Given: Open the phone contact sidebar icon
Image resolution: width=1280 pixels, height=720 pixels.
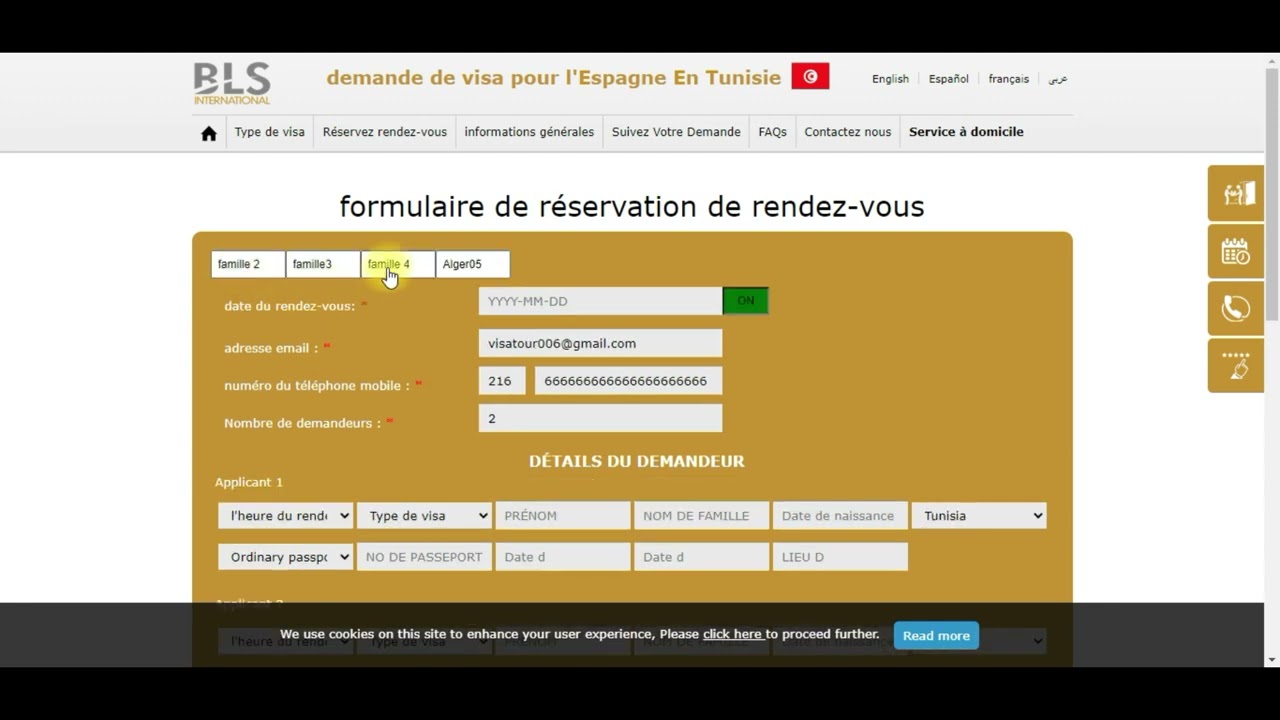Looking at the screenshot, I should click(x=1236, y=308).
